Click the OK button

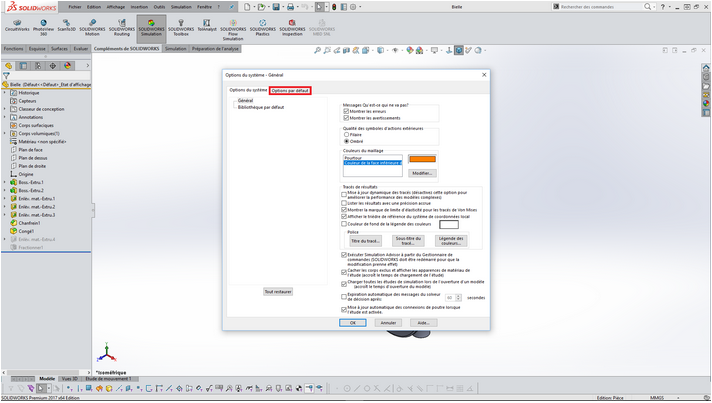352,323
